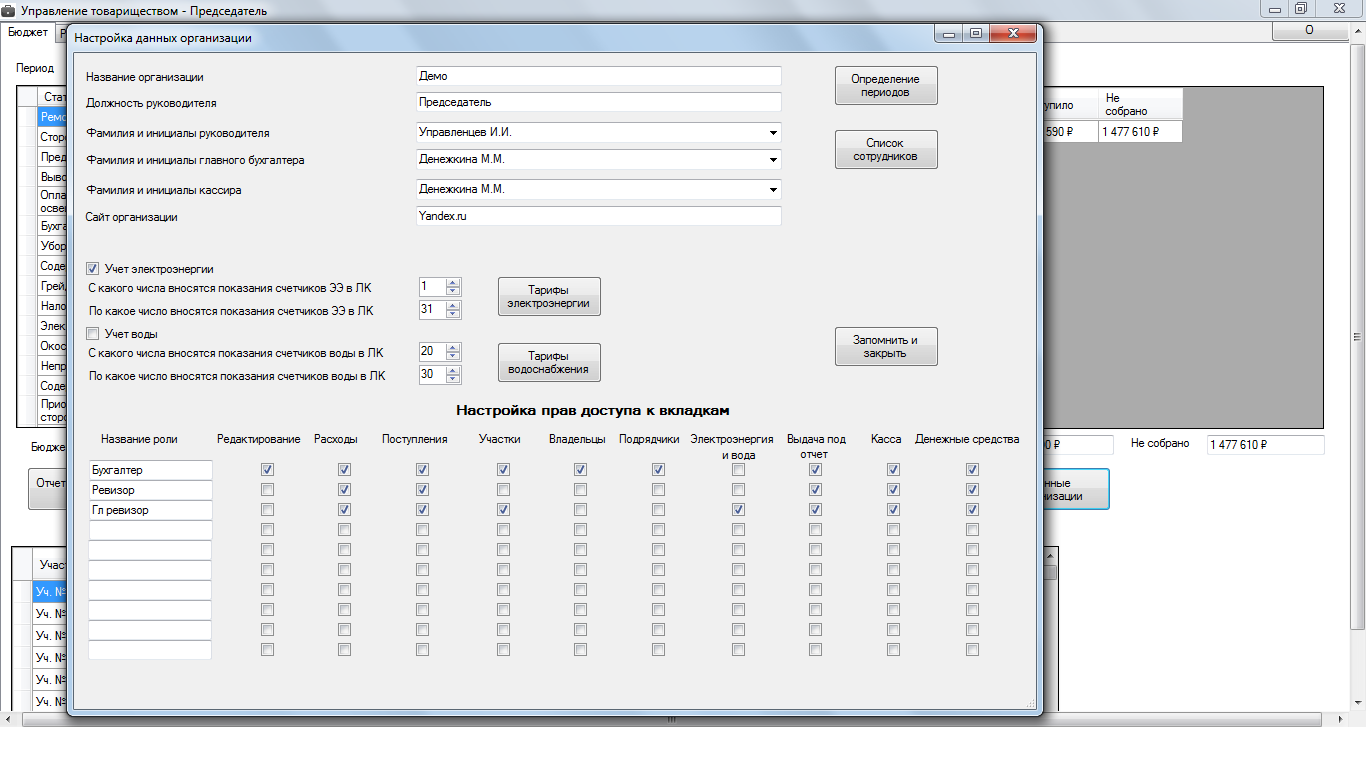Click the Сайт организации input field
Screen dimensions: 1366x768
click(598, 217)
